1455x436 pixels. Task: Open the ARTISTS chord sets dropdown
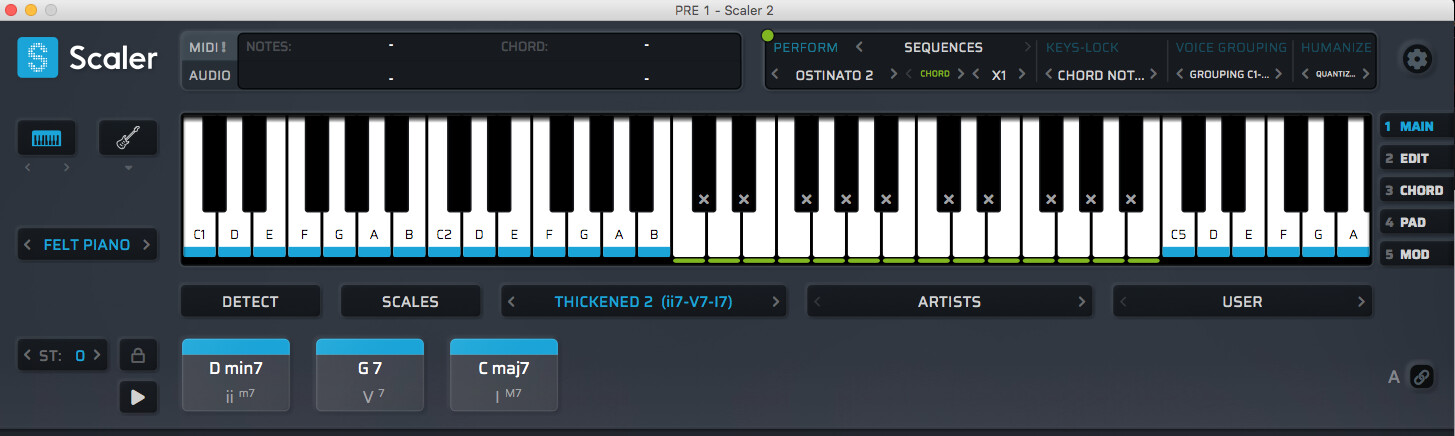point(949,301)
